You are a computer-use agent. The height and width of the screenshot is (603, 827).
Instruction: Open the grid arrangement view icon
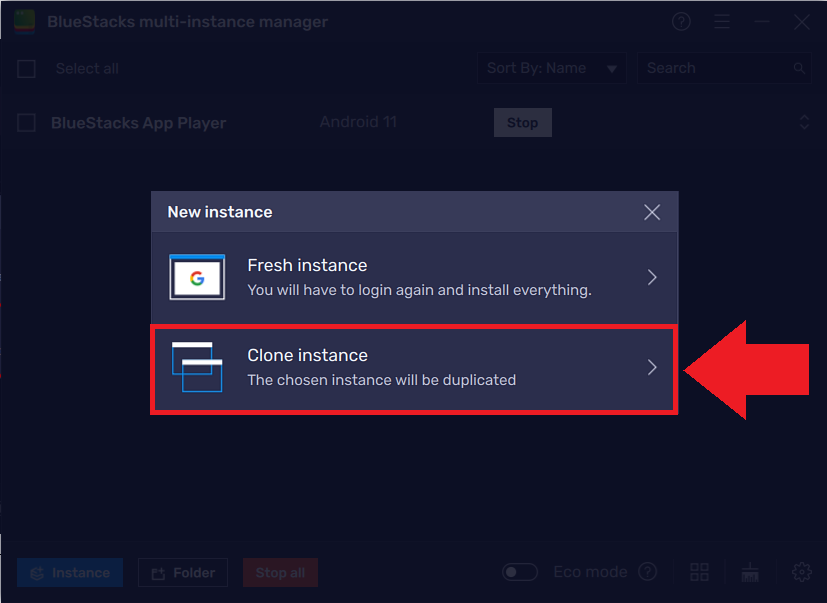[x=699, y=572]
